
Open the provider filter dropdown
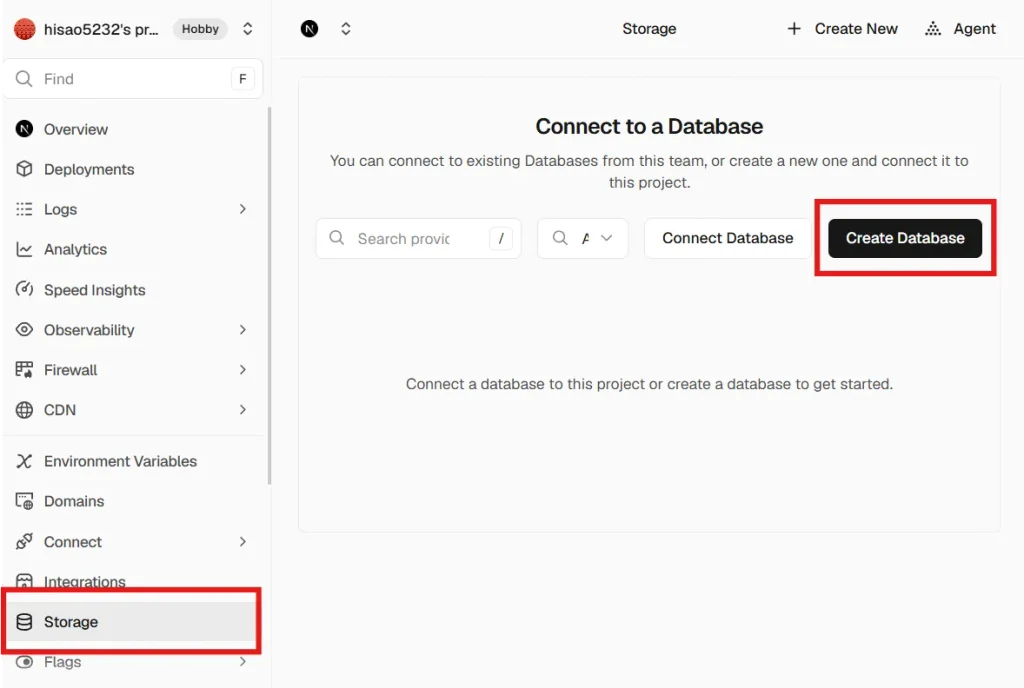[583, 238]
